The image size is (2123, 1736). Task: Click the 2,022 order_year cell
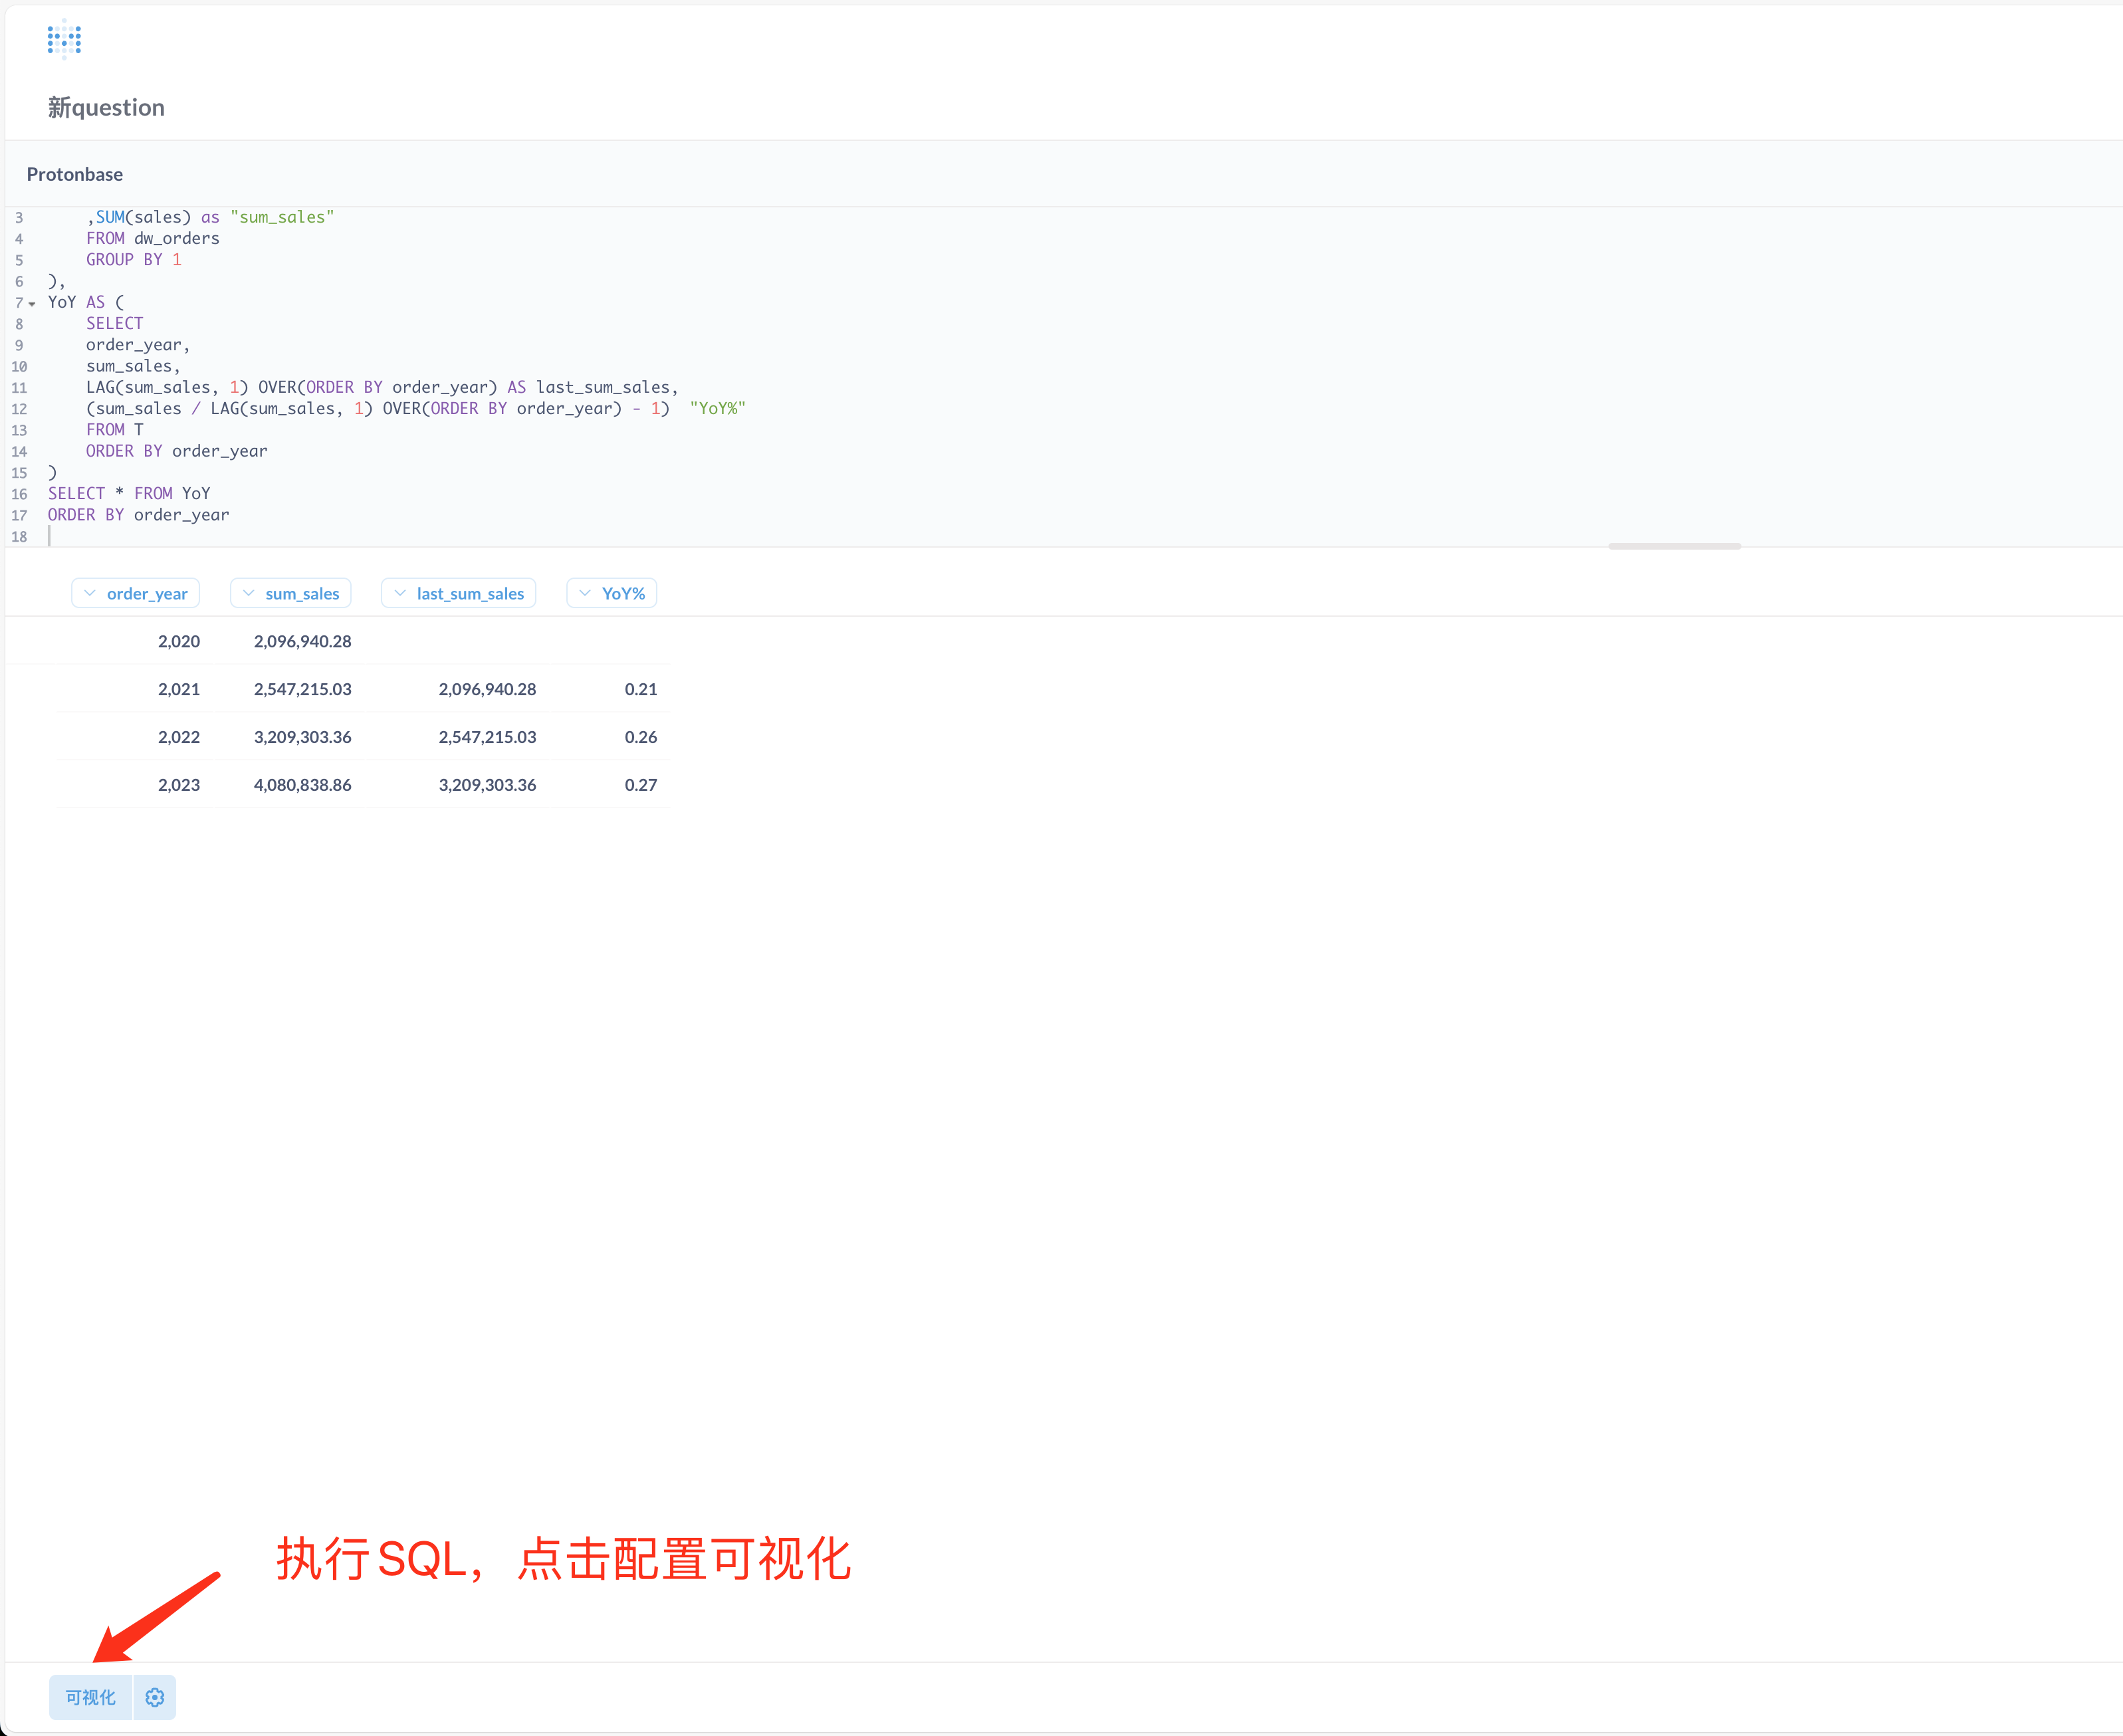179,737
